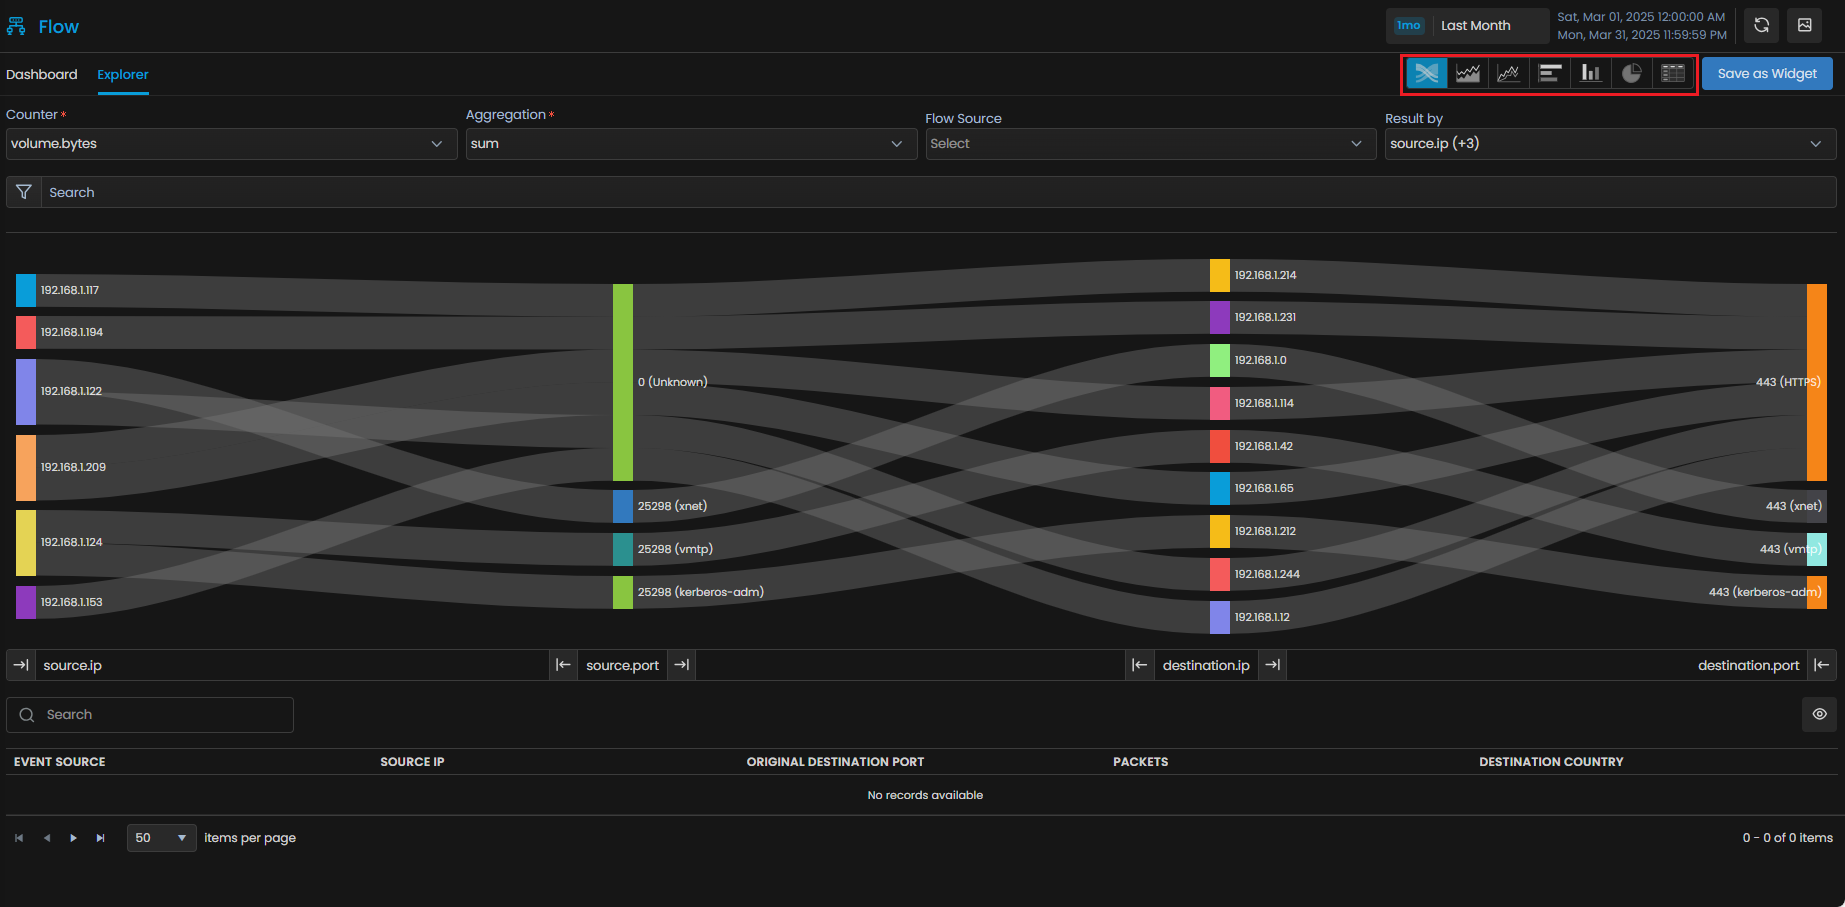Click the refresh icon button
1845x907 pixels.
[x=1762, y=25]
